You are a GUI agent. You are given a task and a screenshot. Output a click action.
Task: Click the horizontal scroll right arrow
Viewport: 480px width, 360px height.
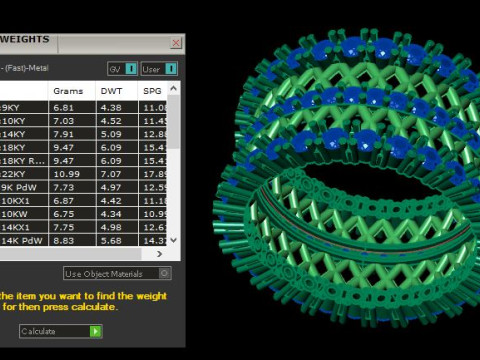tap(159, 254)
